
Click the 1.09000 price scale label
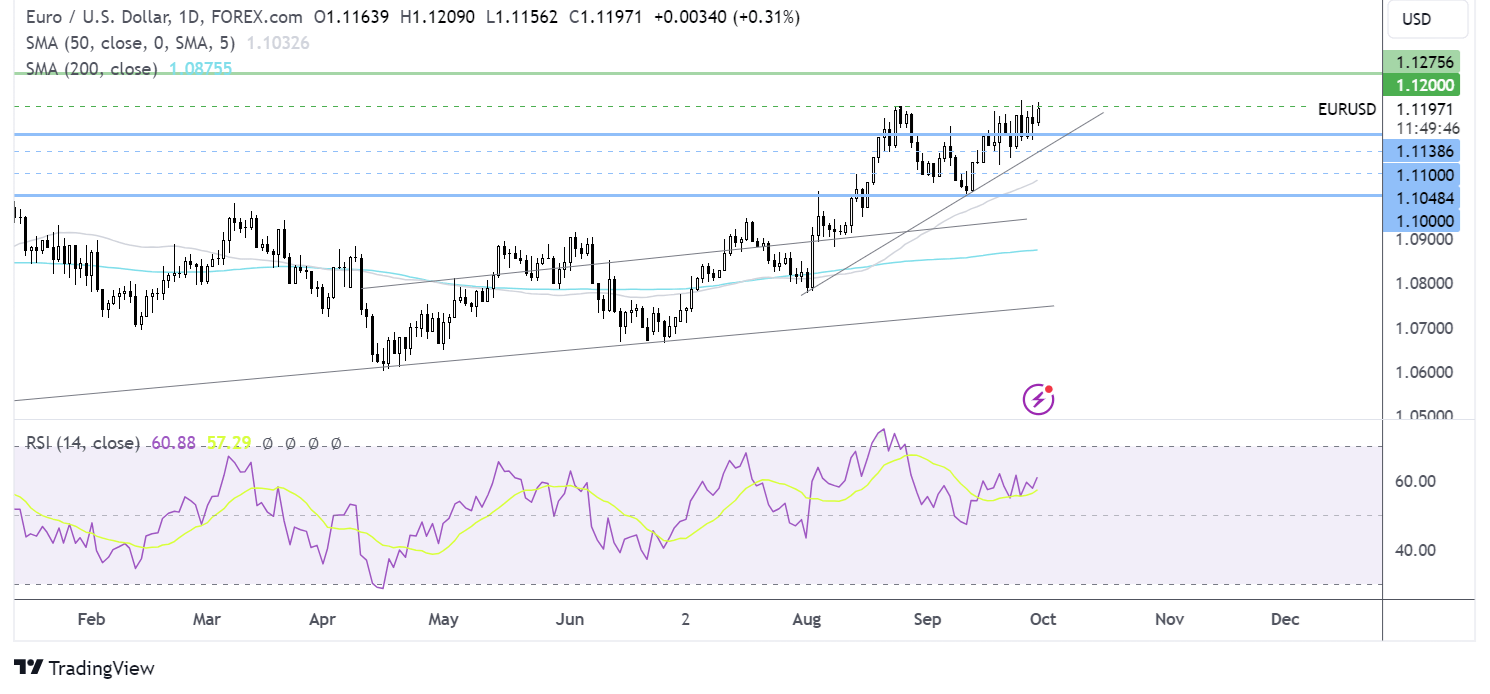[x=1426, y=240]
